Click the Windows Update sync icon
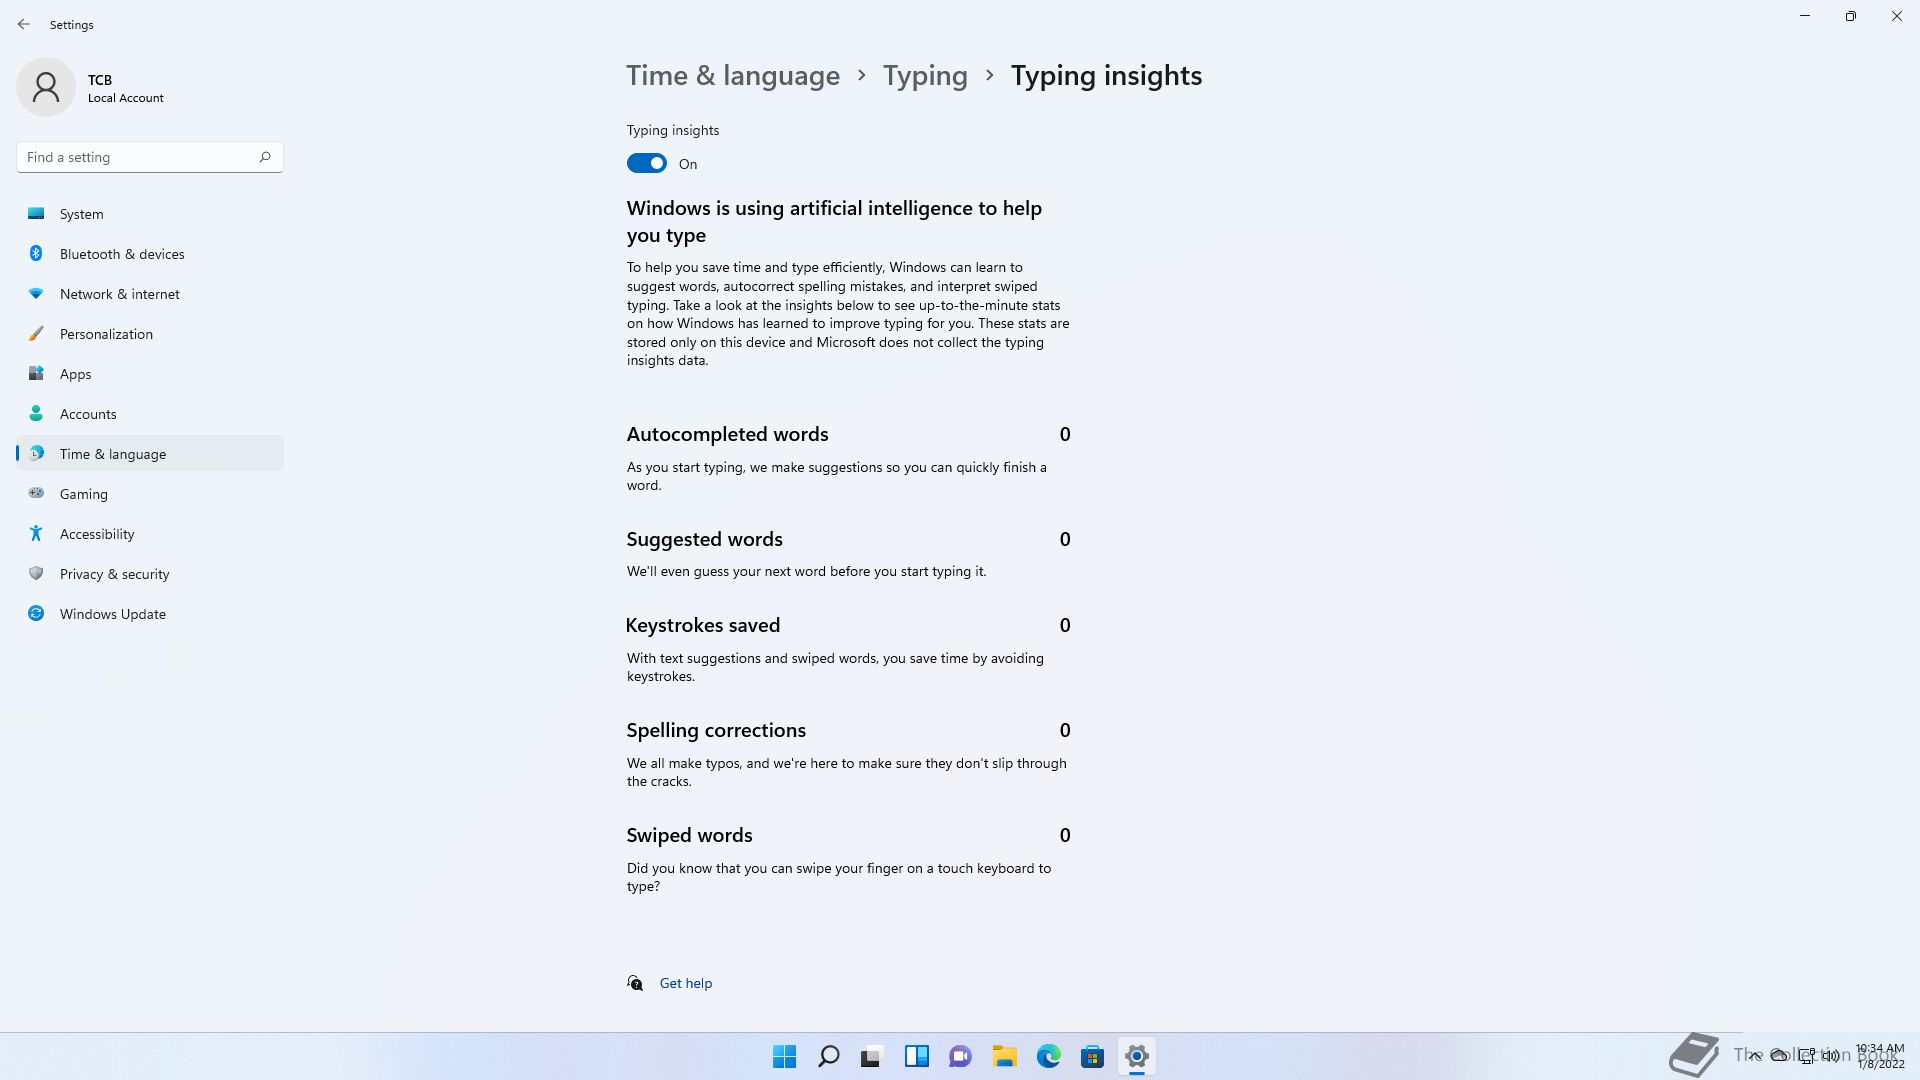Screen dimensions: 1920x1080 point(36,613)
